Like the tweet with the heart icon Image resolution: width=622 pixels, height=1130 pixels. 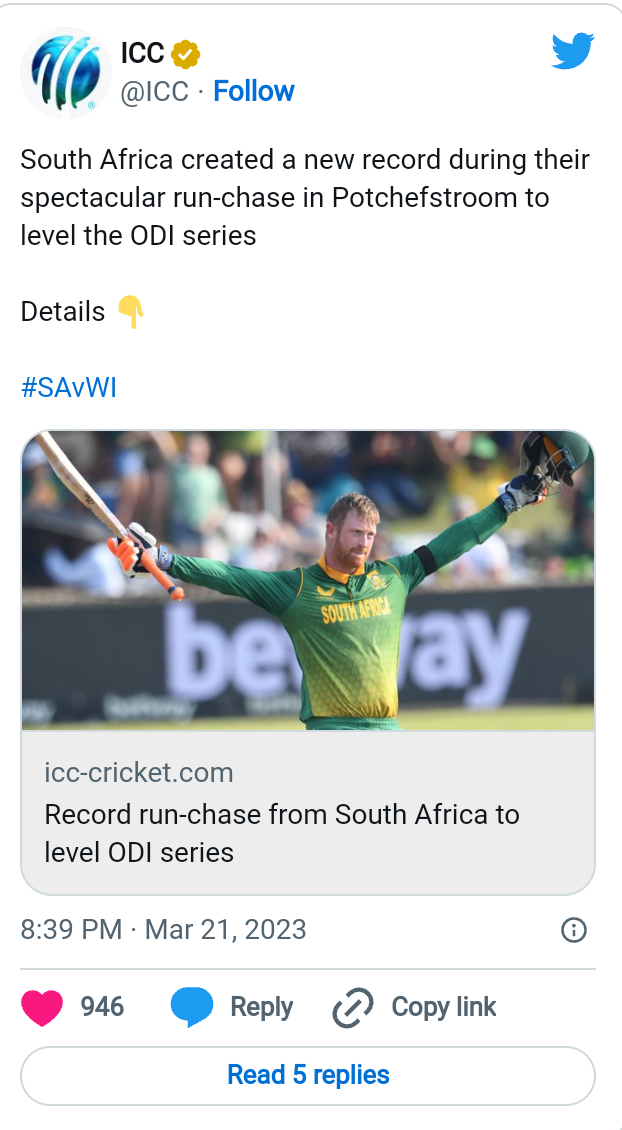click(42, 1007)
